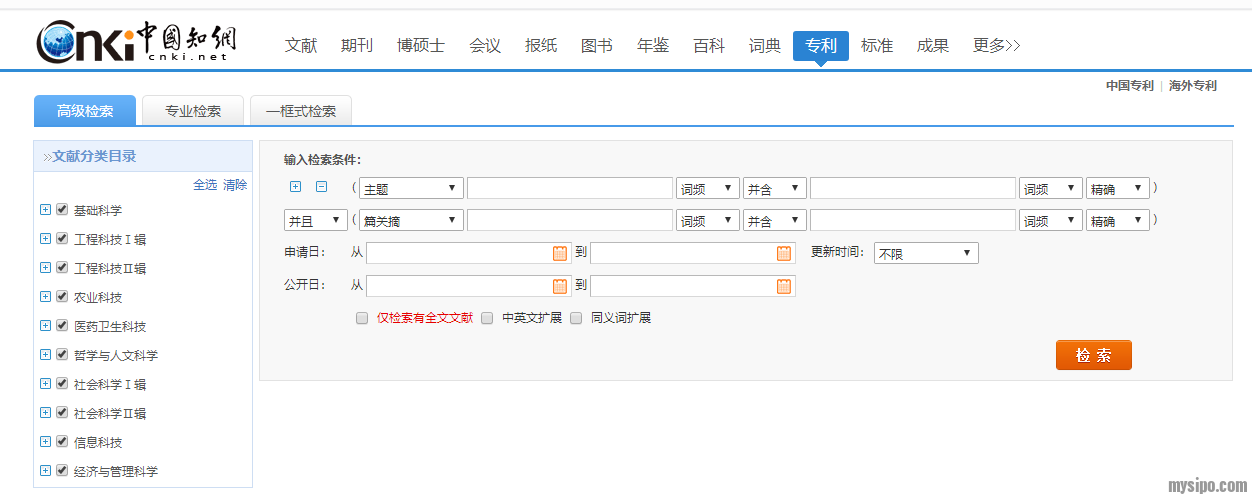This screenshot has width=1252, height=499.
Task: Click the minus icon to remove a search row
Action: click(x=321, y=187)
